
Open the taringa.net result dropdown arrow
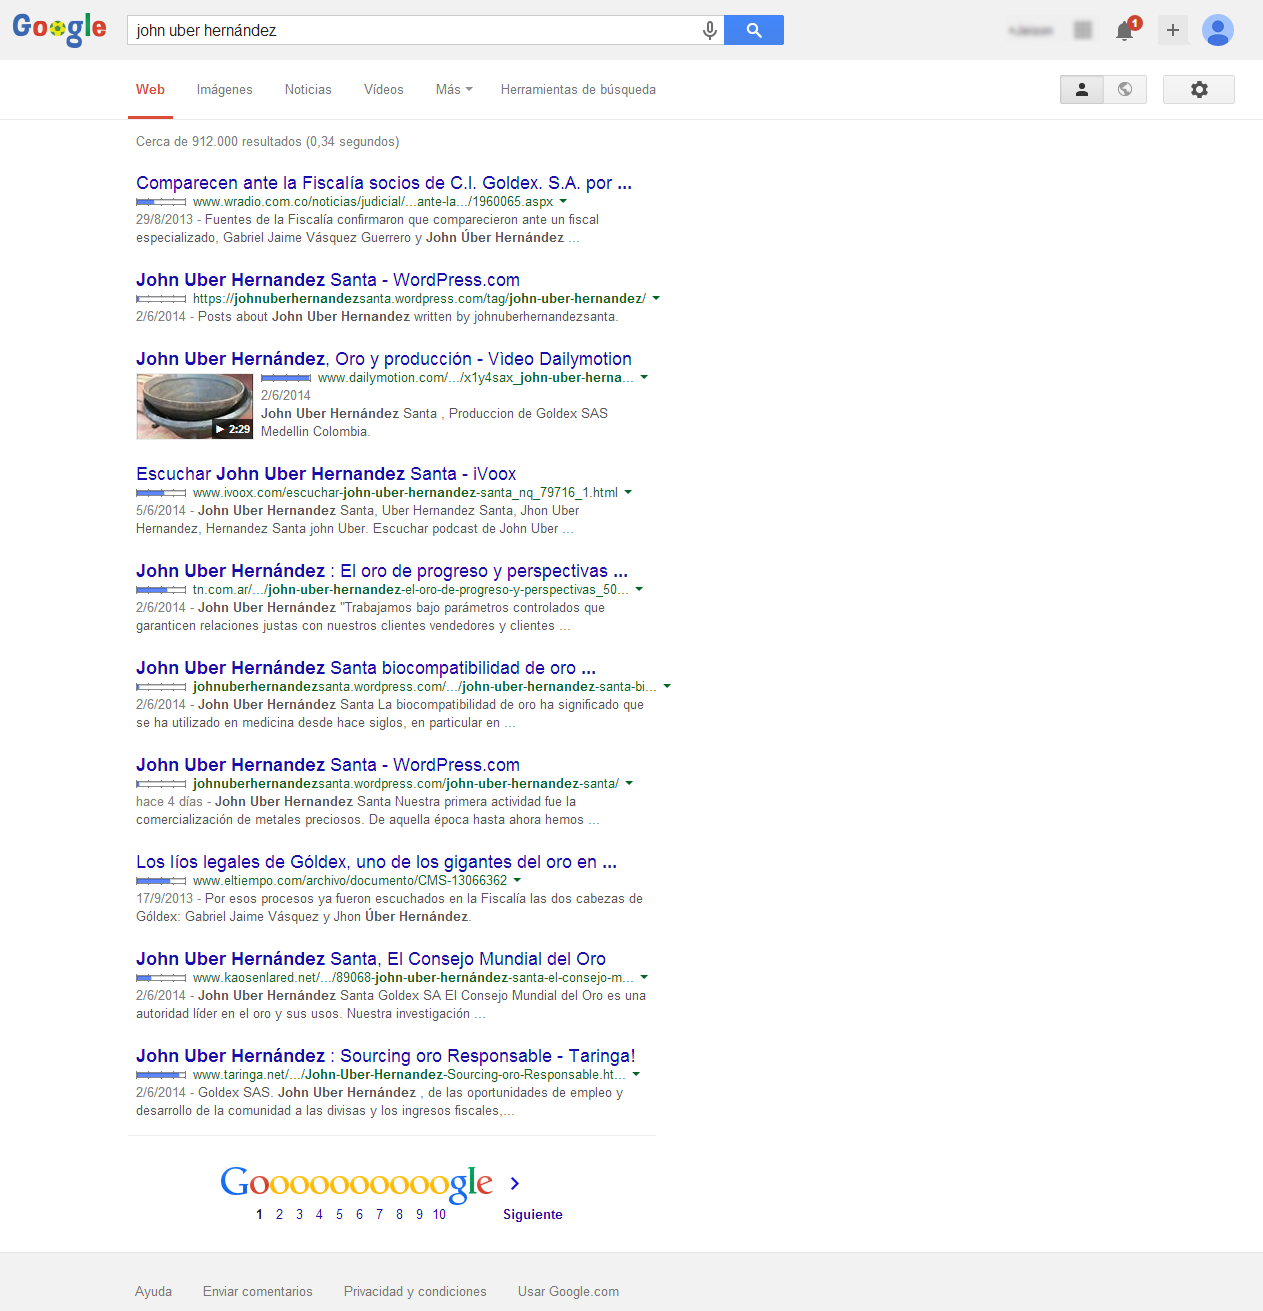point(636,1074)
